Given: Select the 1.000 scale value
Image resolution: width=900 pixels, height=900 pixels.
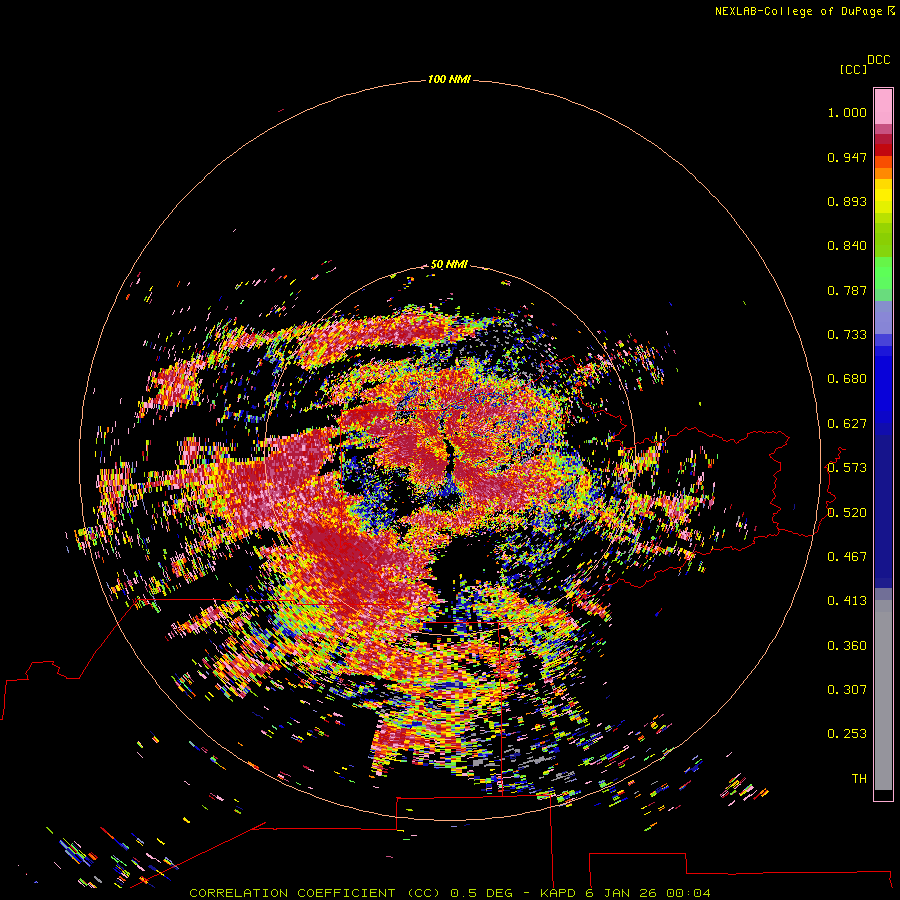Looking at the screenshot, I should point(847,112).
